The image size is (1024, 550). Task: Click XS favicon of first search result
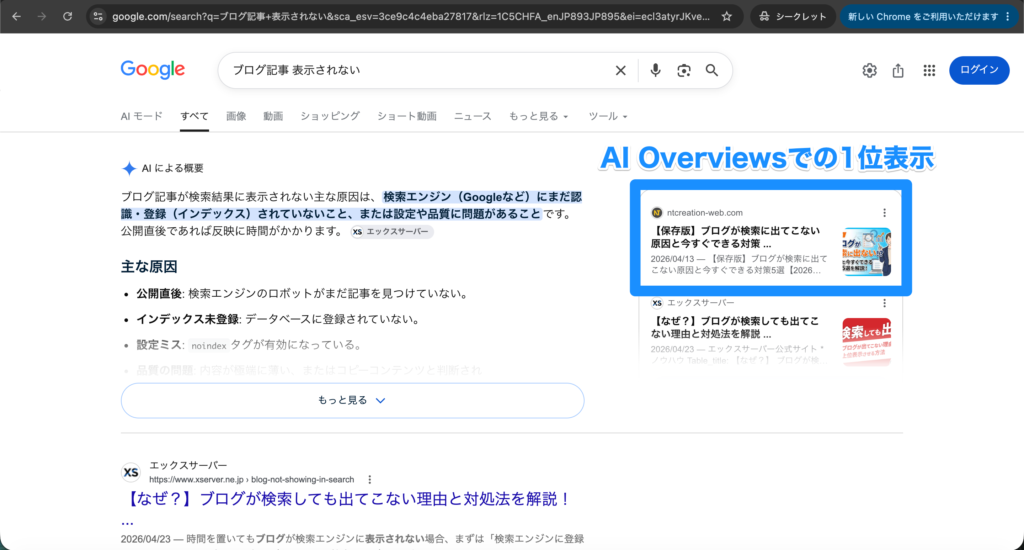131,472
